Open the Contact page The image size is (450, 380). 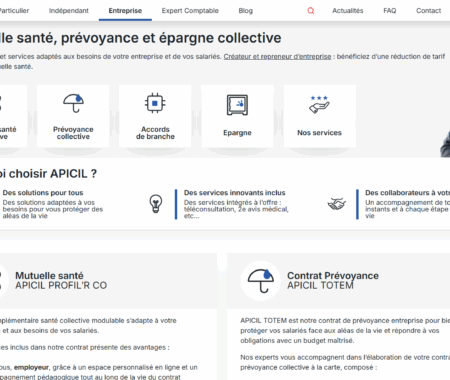428,11
